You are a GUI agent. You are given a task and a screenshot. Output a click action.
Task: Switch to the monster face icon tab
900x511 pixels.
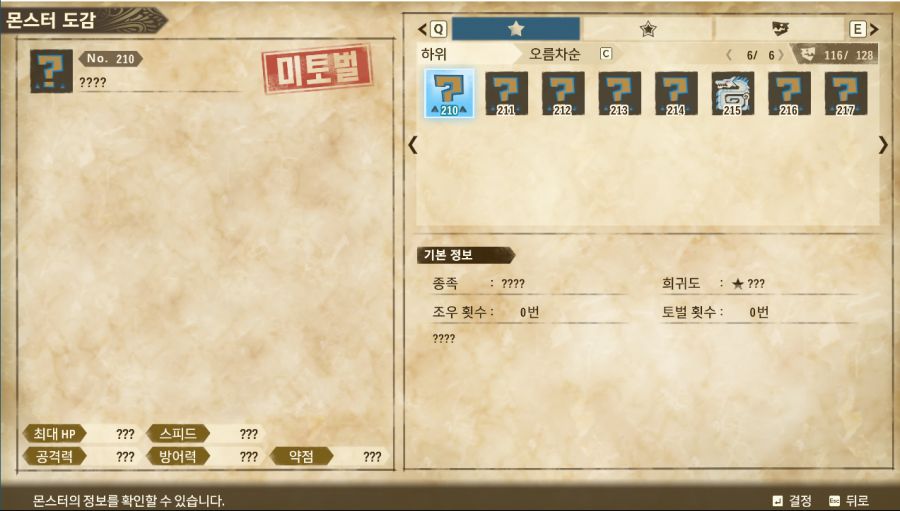click(x=780, y=29)
